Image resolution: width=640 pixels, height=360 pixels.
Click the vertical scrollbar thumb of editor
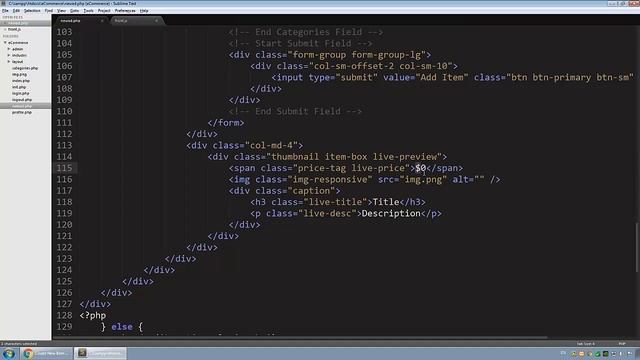pos(637,247)
